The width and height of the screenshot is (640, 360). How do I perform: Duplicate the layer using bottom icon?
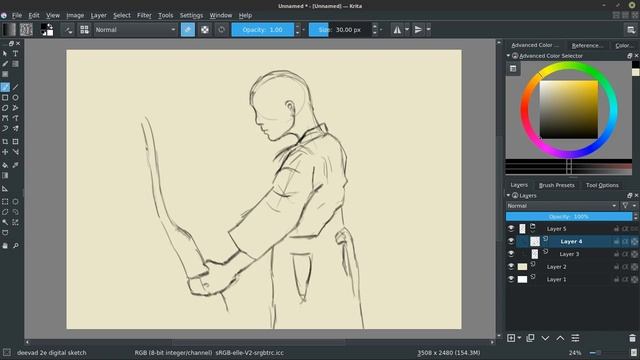(530, 338)
